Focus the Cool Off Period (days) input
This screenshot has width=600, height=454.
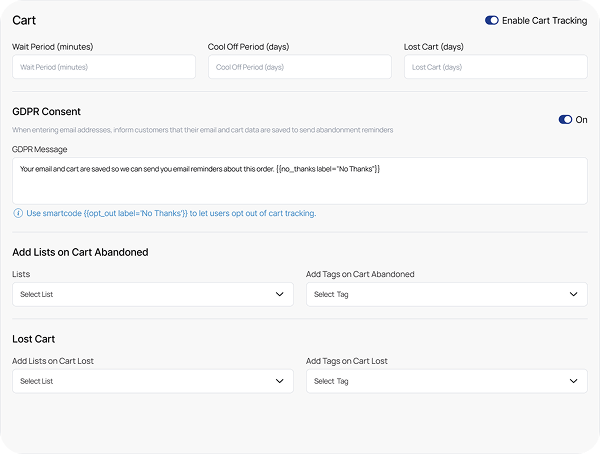coord(300,67)
